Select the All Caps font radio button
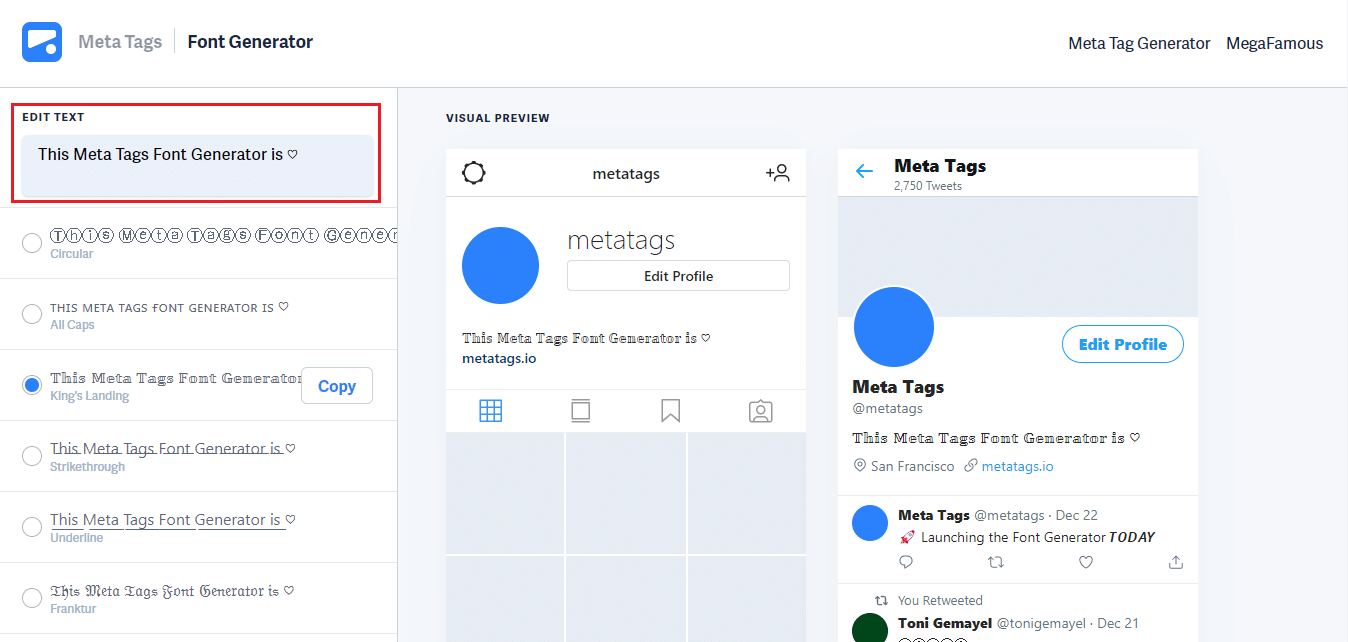 32,314
